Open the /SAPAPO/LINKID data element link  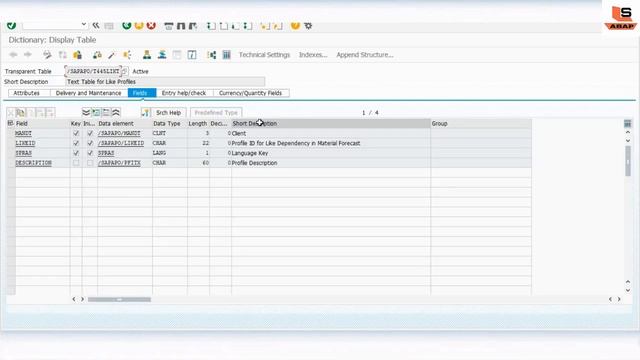coord(121,143)
